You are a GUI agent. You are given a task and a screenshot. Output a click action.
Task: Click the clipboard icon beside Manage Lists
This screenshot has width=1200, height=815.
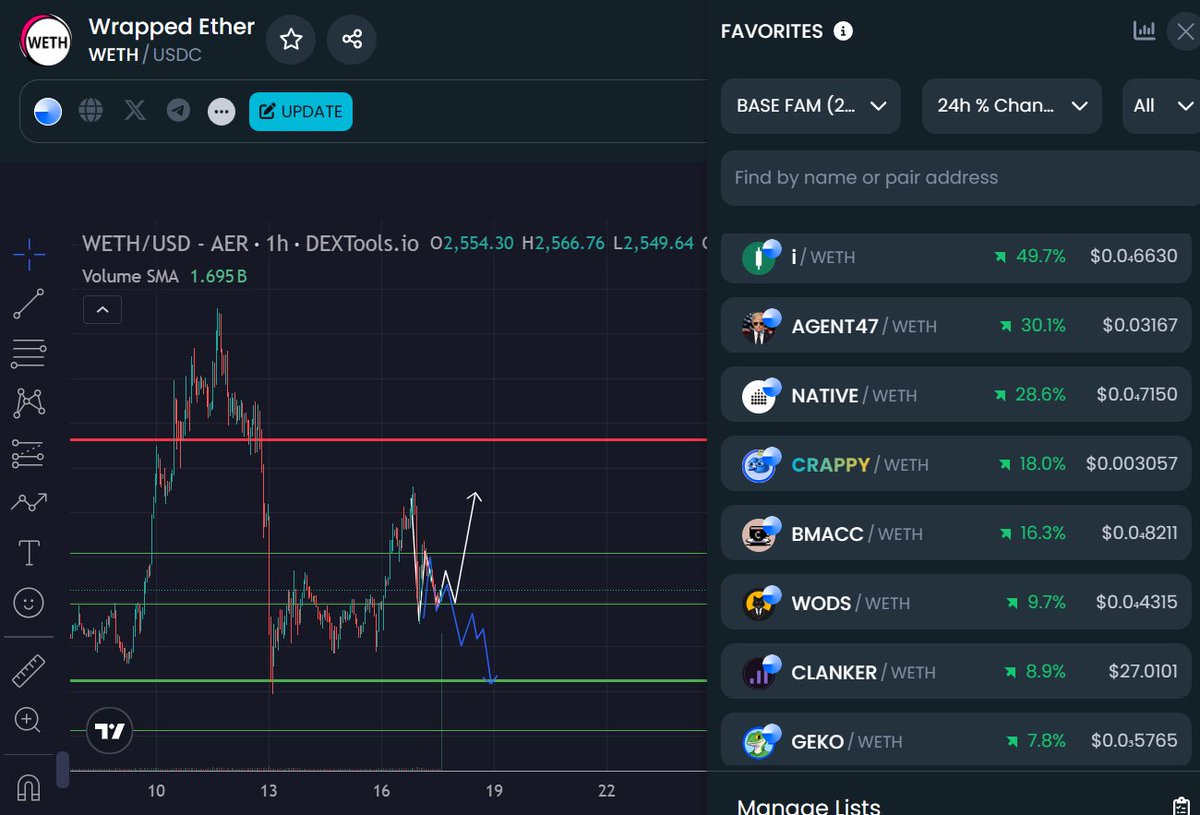pyautogui.click(x=1181, y=806)
